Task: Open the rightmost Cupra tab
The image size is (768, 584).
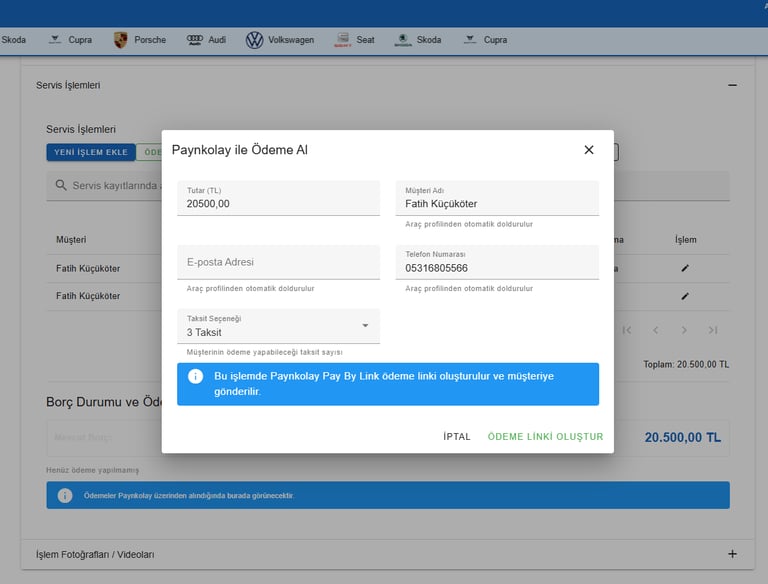Action: point(485,40)
